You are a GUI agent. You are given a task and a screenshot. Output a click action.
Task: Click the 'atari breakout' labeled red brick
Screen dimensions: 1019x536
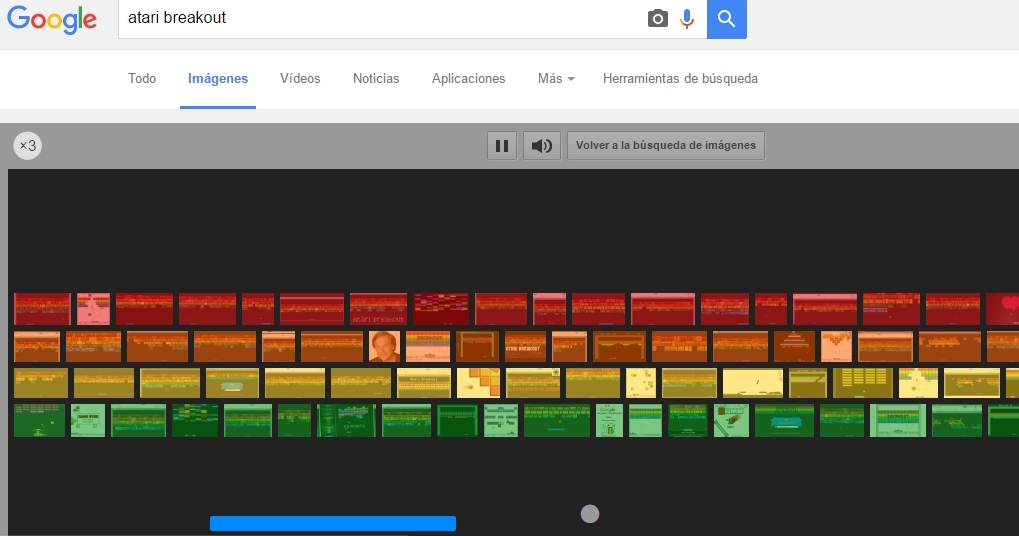click(378, 309)
